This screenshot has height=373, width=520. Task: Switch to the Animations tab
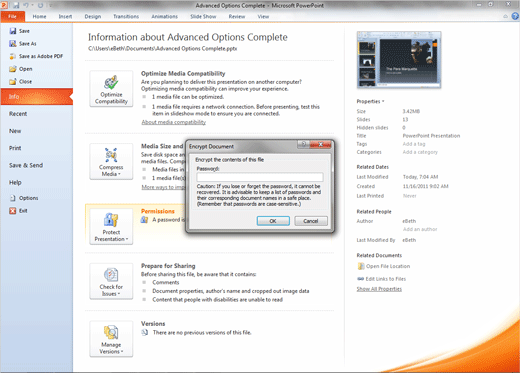point(164,16)
